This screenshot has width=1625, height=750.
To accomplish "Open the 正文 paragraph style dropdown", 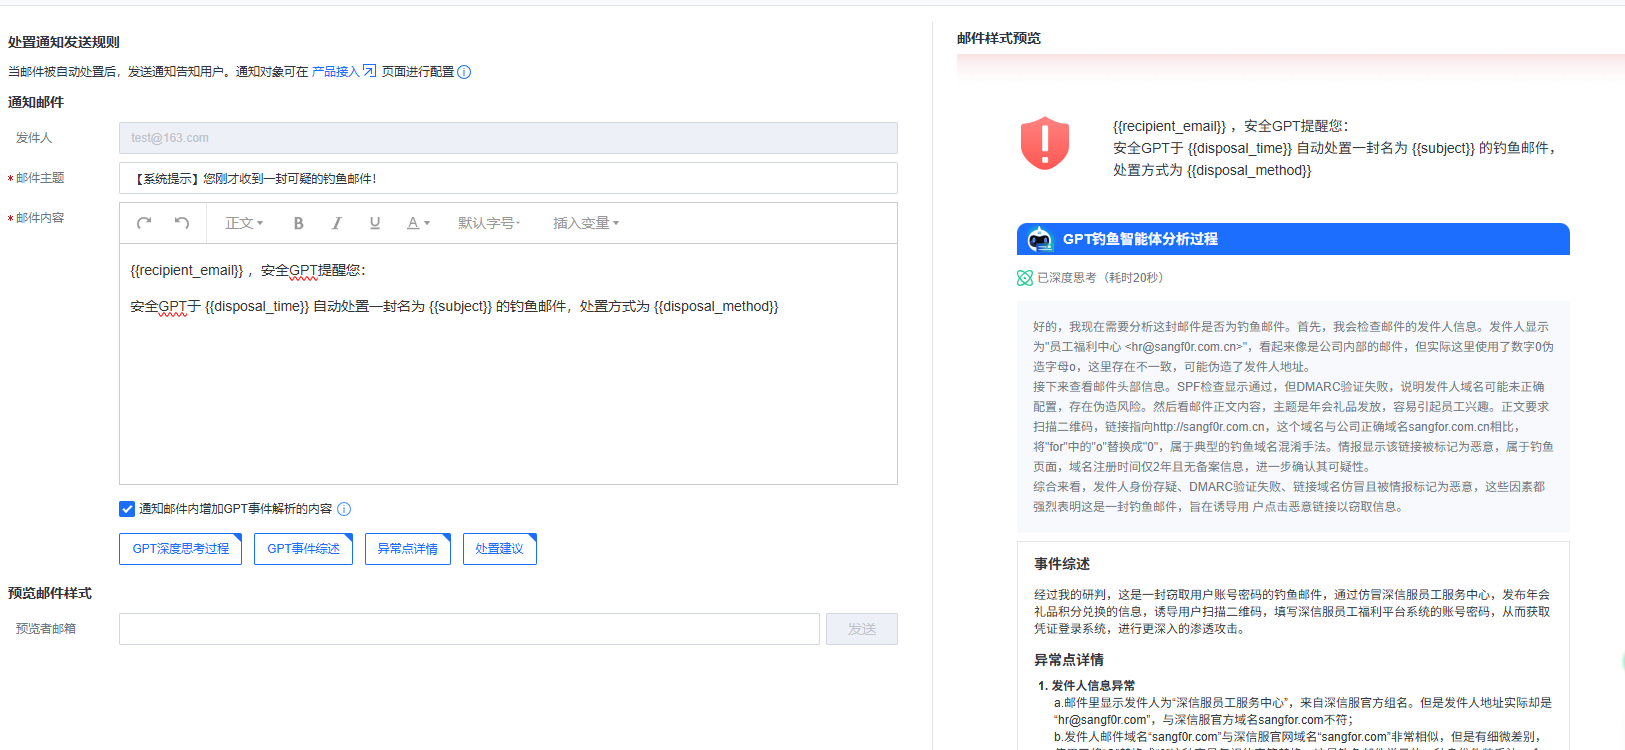I will (x=244, y=223).
